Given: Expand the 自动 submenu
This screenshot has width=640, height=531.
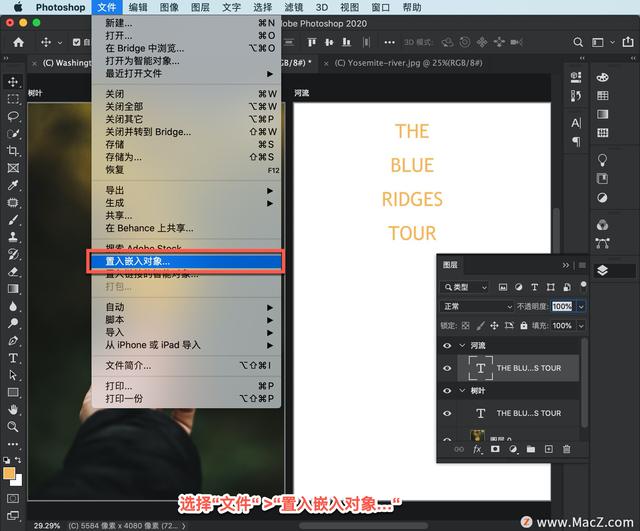Looking at the screenshot, I should pos(187,307).
